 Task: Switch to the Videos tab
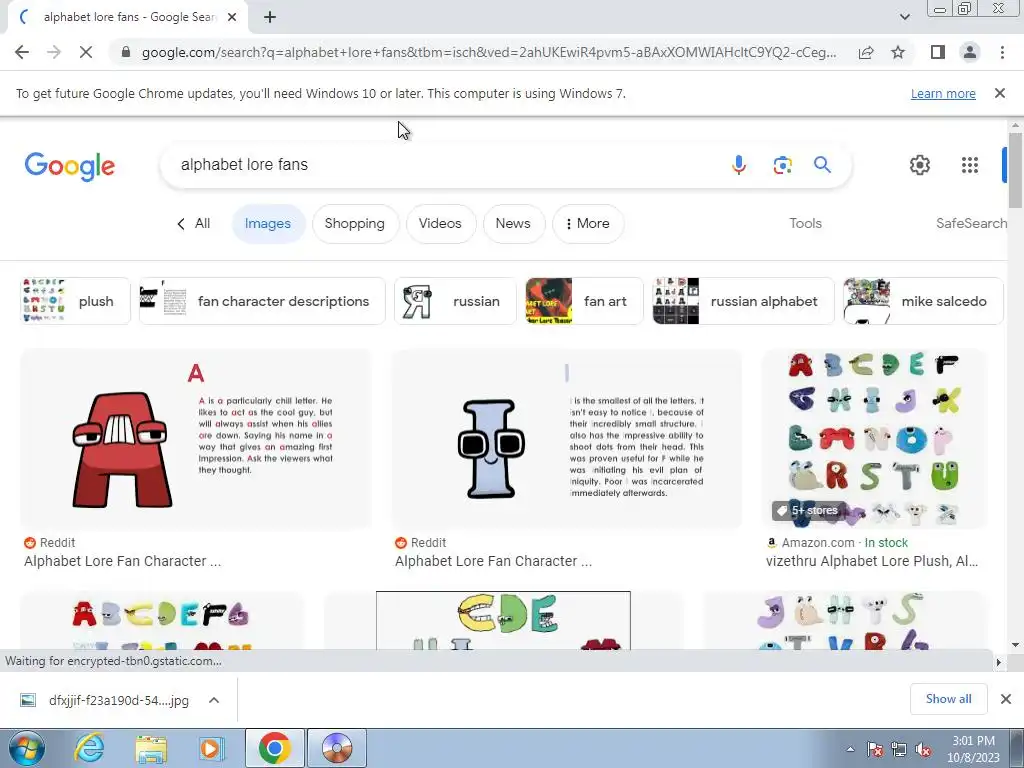(440, 223)
